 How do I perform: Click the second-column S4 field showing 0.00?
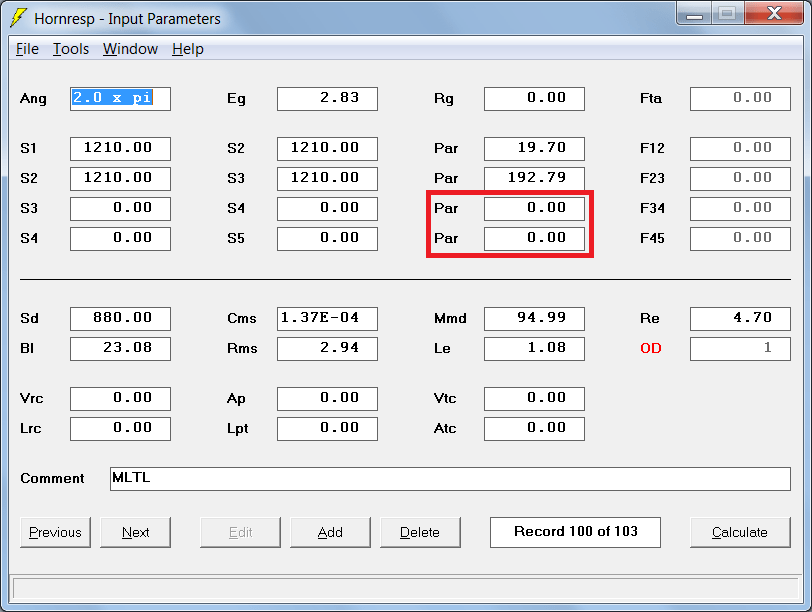click(327, 209)
